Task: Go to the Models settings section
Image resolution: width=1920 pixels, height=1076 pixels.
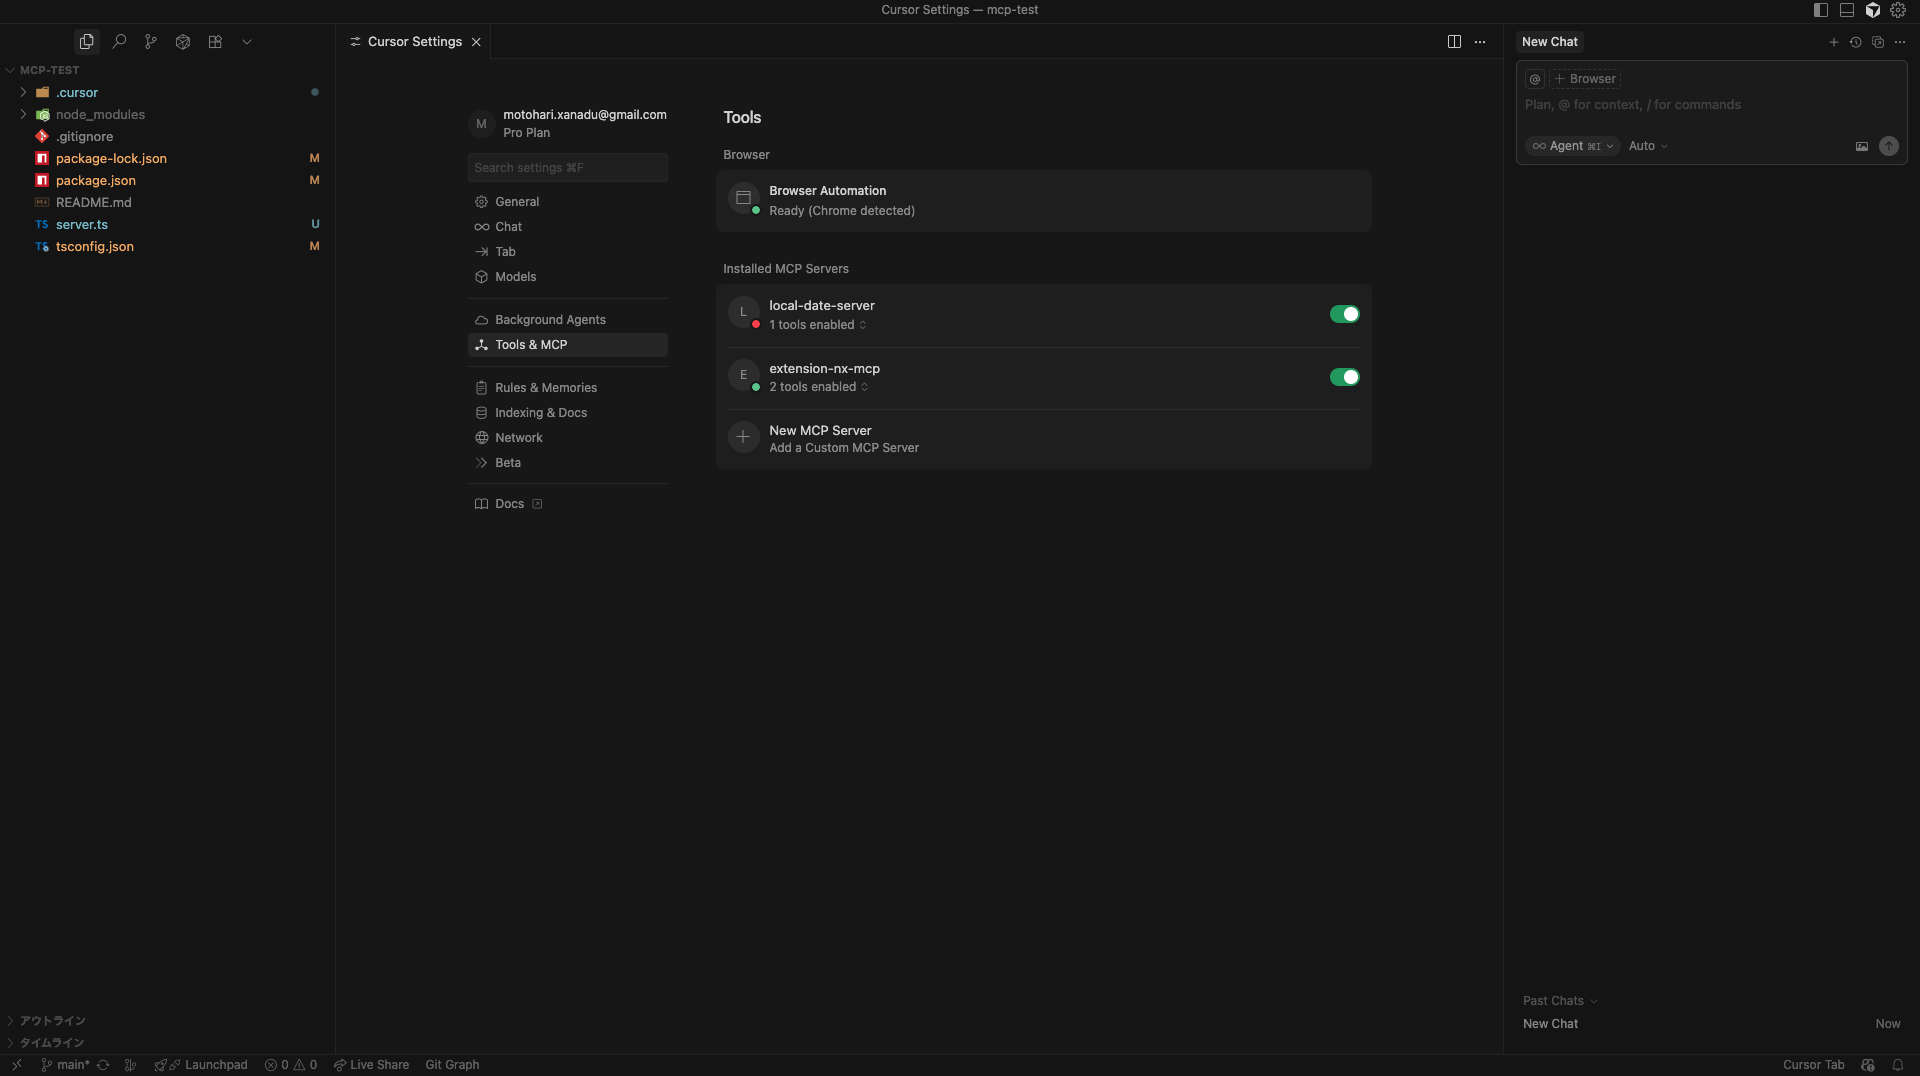Action: (x=515, y=277)
